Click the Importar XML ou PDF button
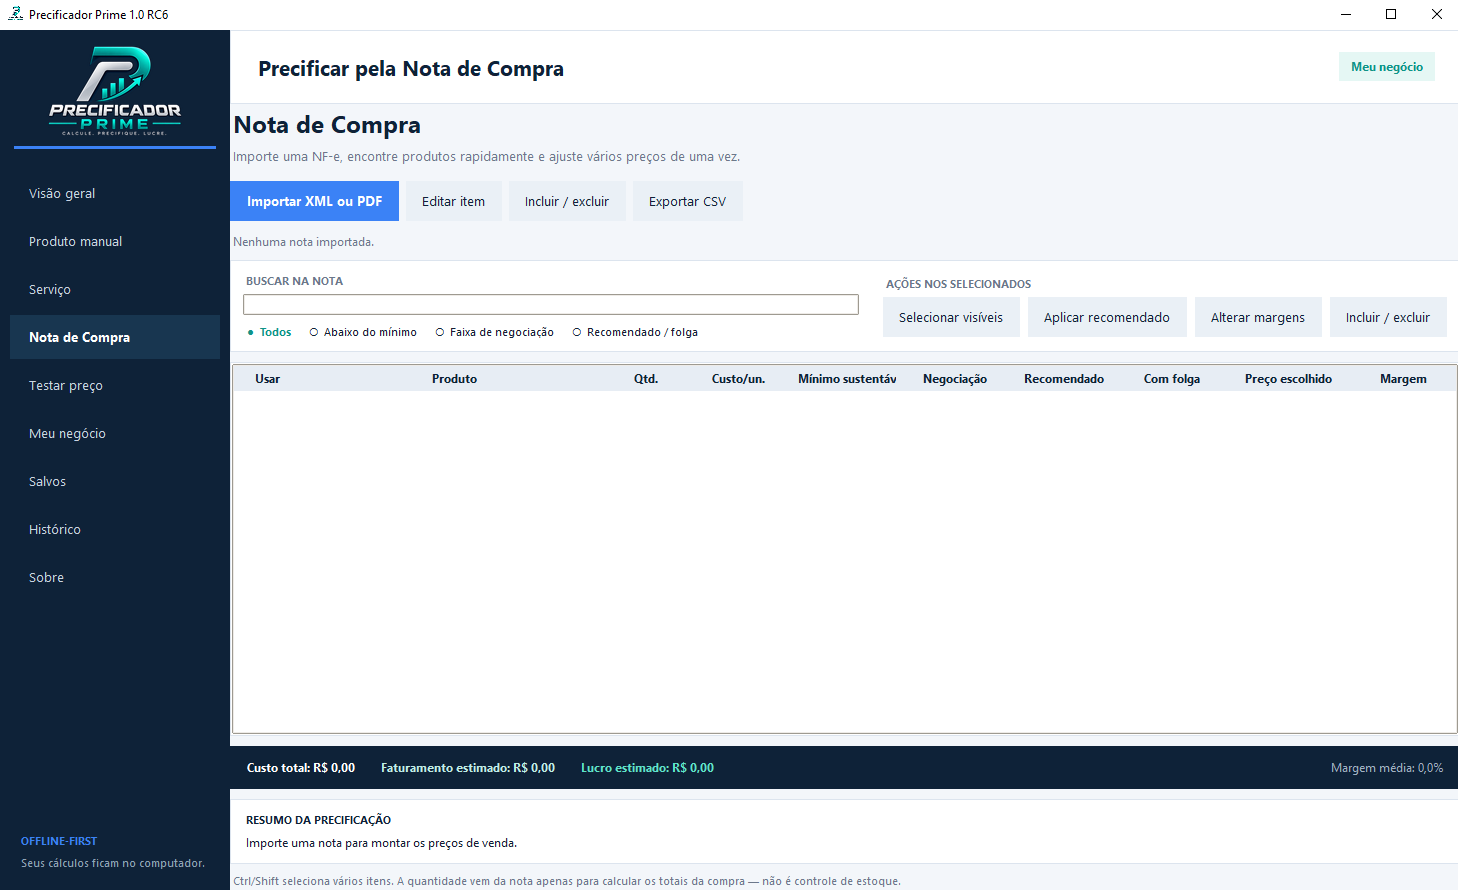Image resolution: width=1458 pixels, height=890 pixels. 314,201
